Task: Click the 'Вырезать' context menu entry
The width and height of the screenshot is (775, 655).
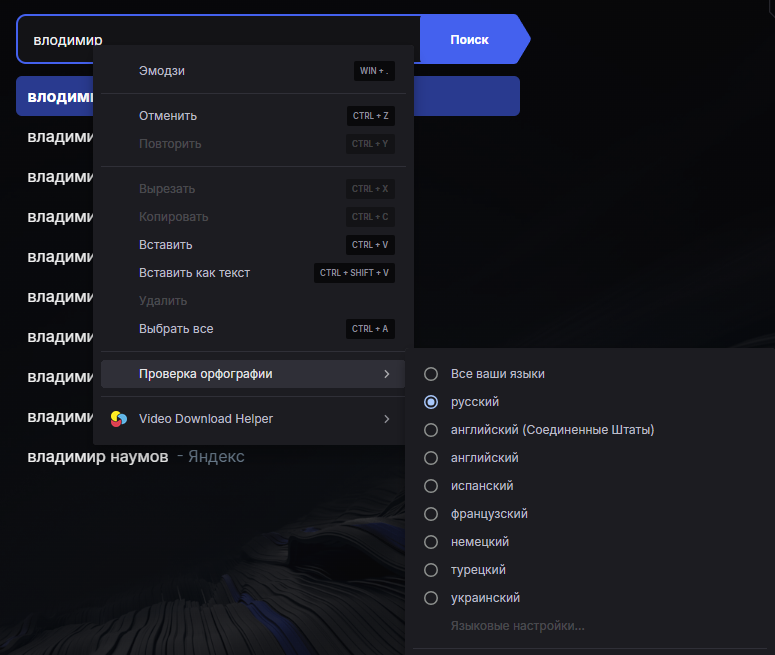Action: (253, 189)
